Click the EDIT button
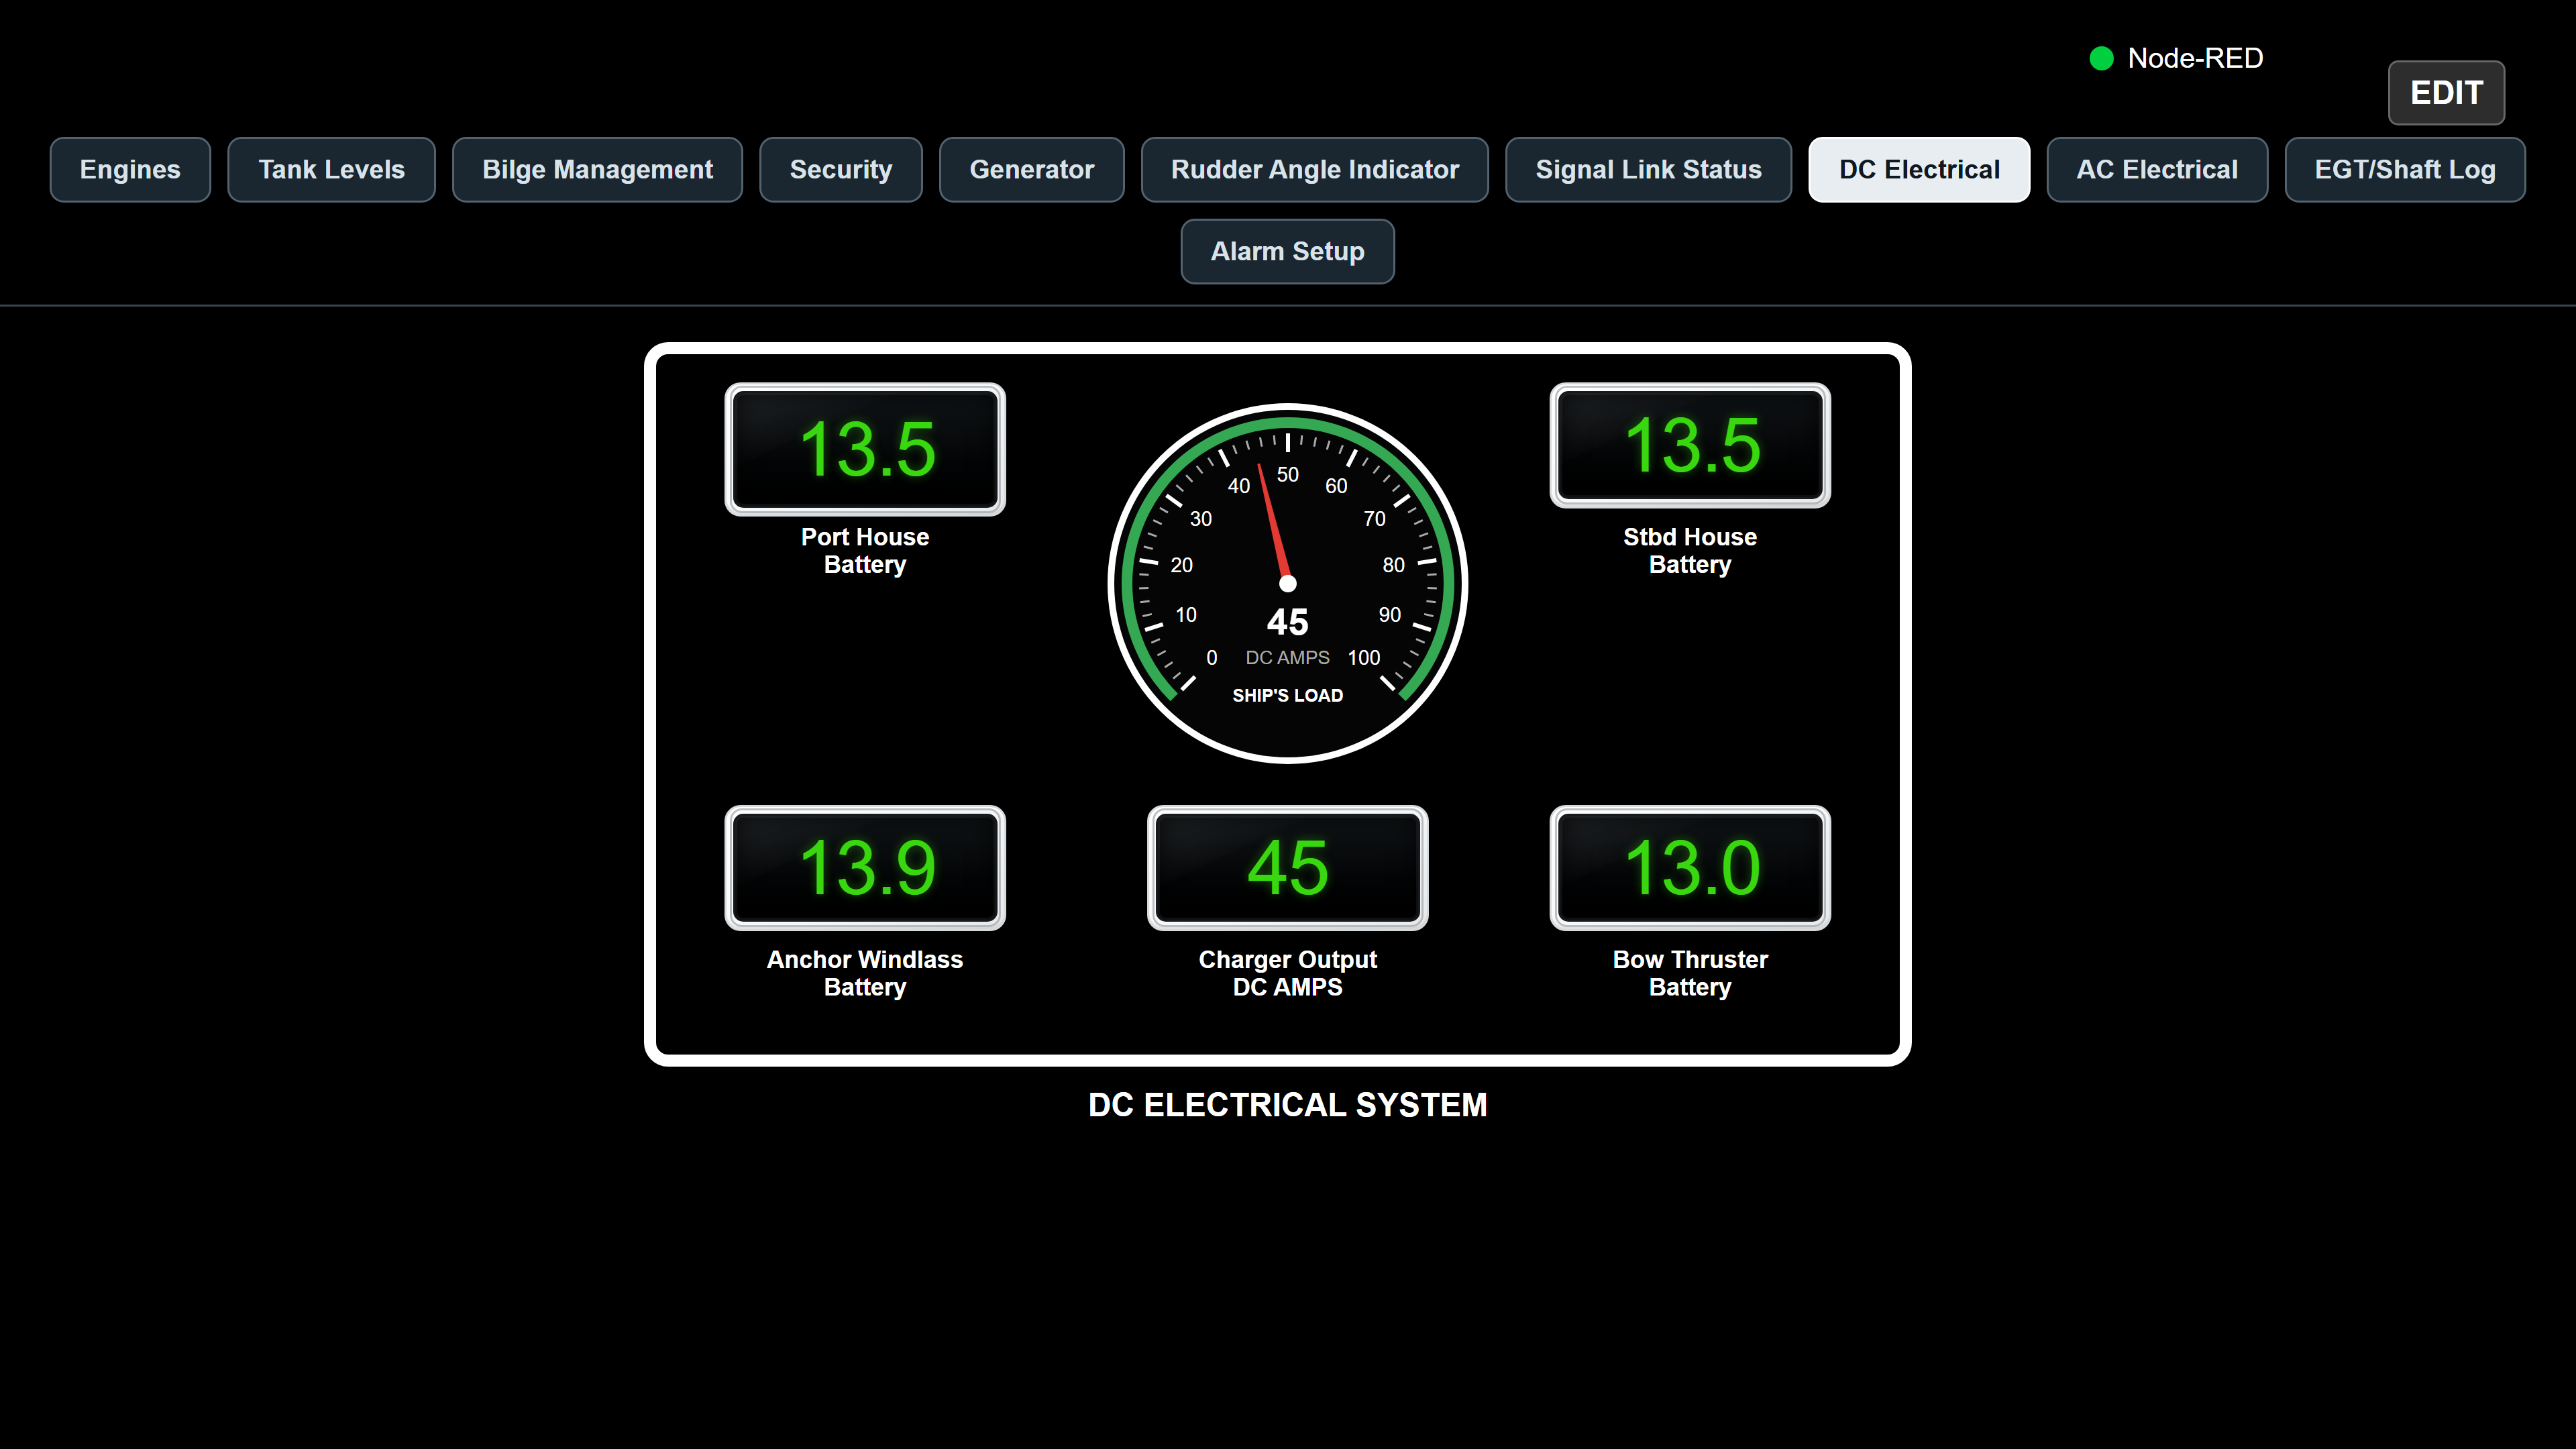Viewport: 2576px width, 1449px height. 2446,93
